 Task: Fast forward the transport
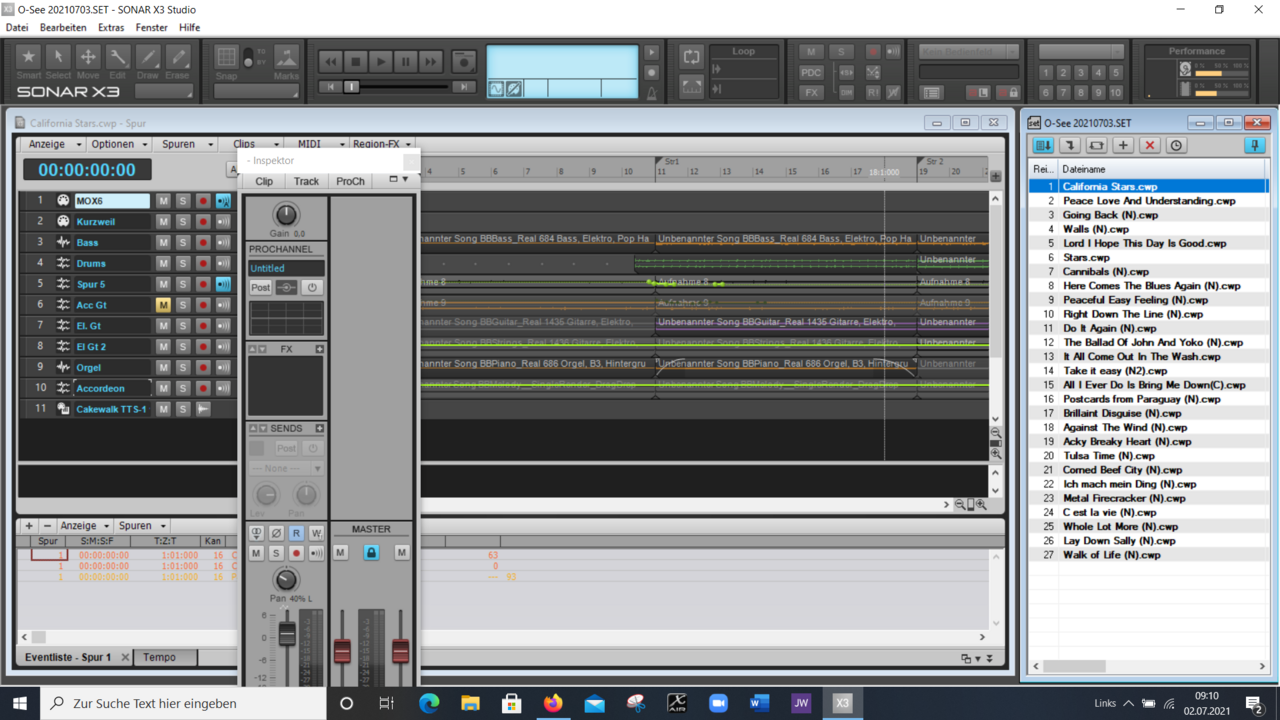tap(430, 62)
